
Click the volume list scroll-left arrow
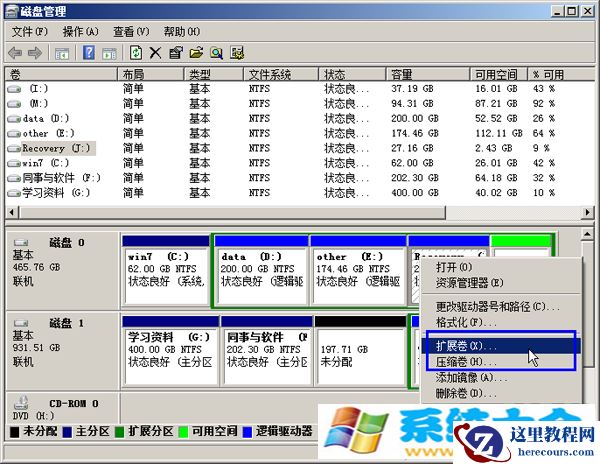click(11, 212)
